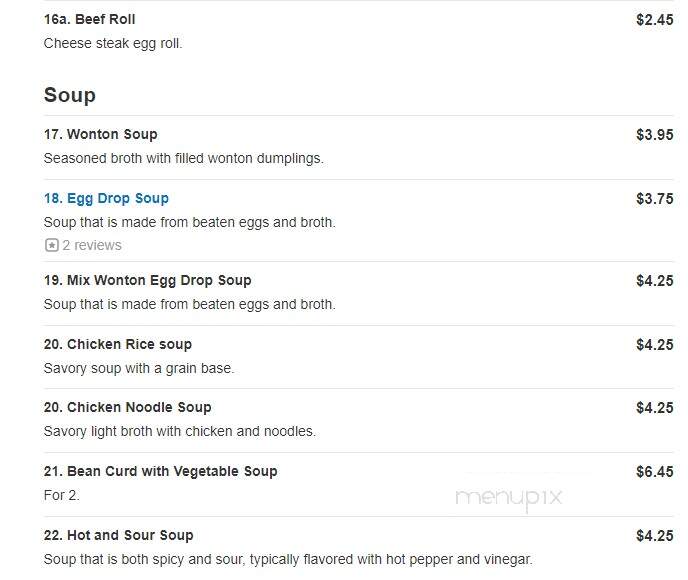The width and height of the screenshot is (688, 580).
Task: Click the $2.45 Beef Roll price
Action: tap(655, 20)
